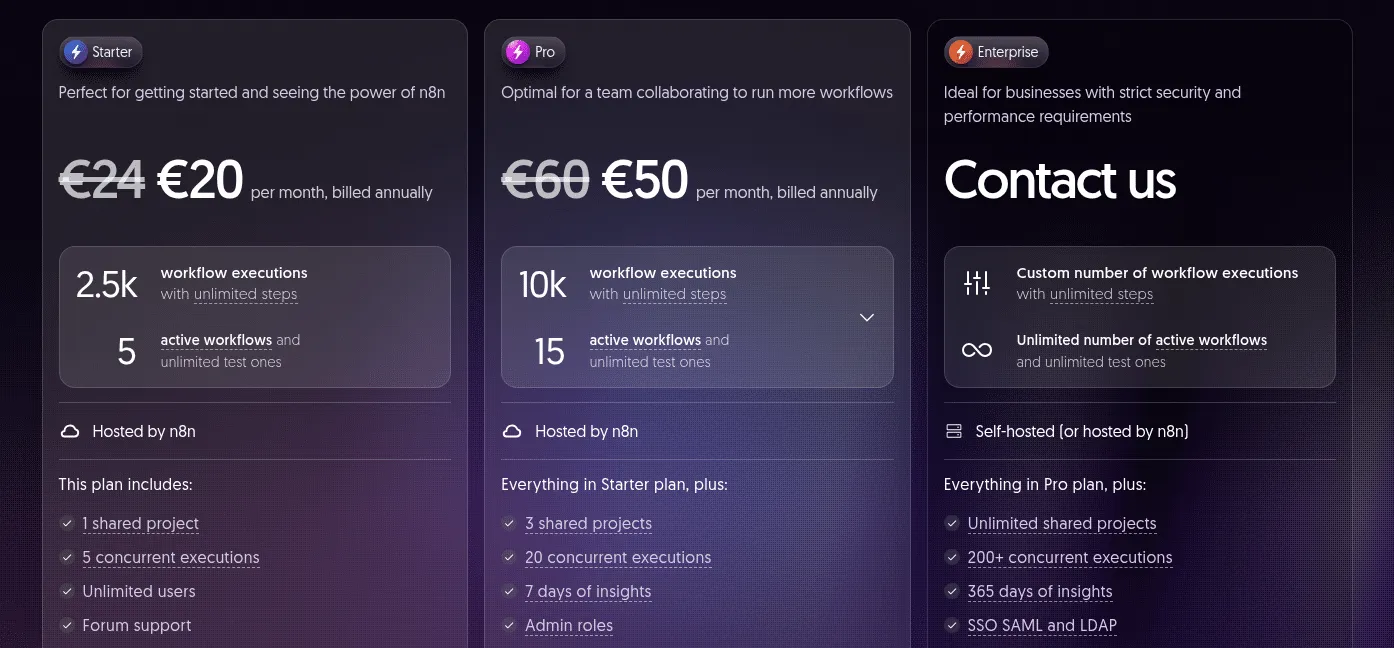Click unlimited steps under Starter workflow executions

pos(246,294)
